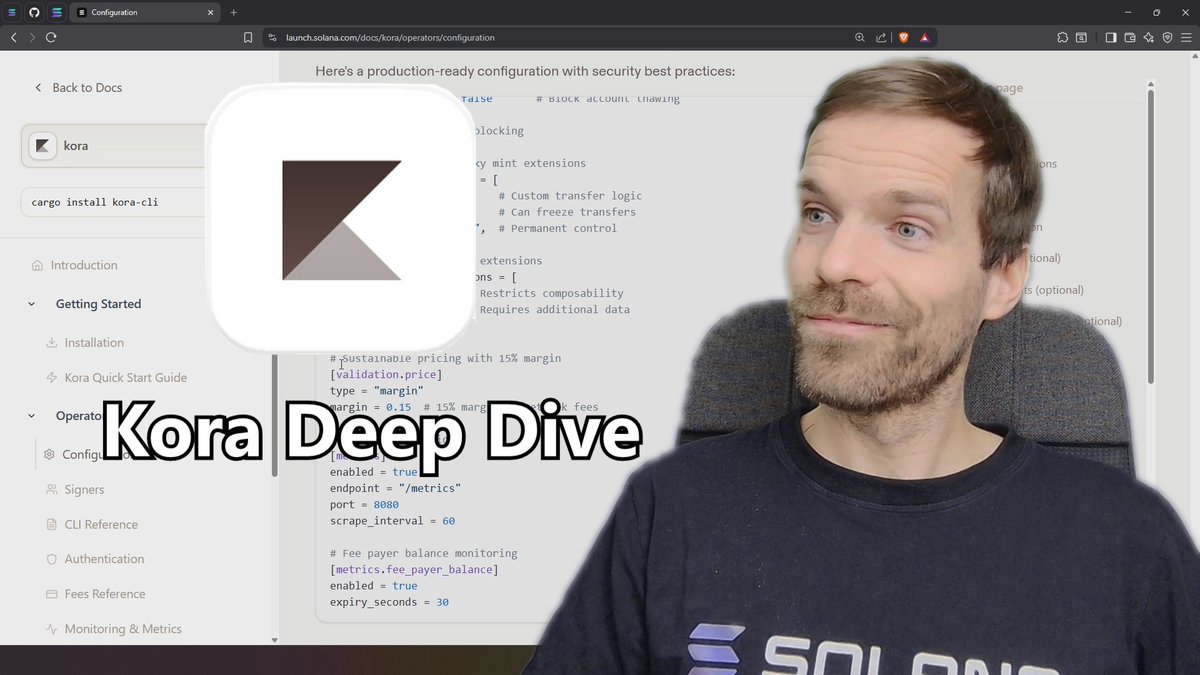The height and width of the screenshot is (675, 1200).
Task: Click the sidebar vertical scrollbar thumb
Action: [275, 414]
